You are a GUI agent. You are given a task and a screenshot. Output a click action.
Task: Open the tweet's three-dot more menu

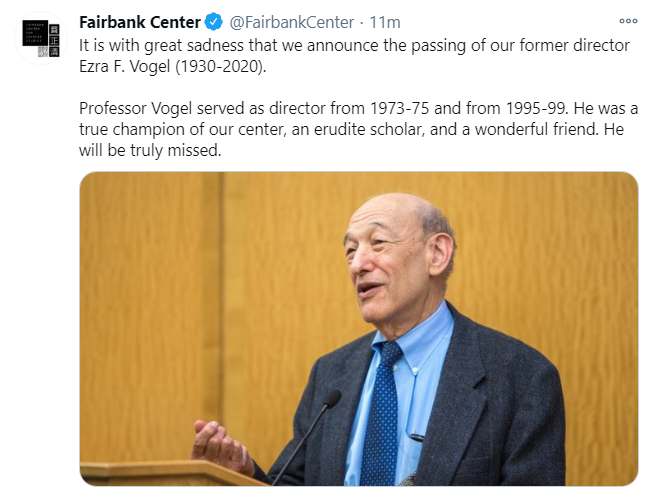click(628, 21)
